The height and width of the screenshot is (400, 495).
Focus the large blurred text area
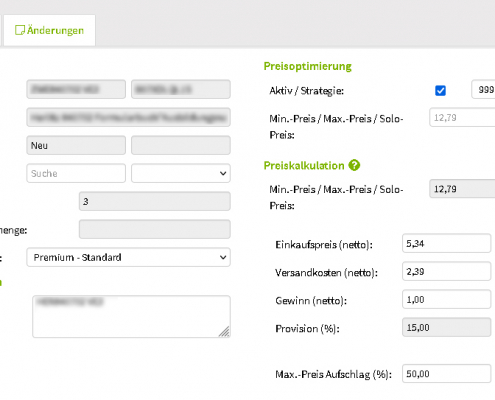[131, 317]
